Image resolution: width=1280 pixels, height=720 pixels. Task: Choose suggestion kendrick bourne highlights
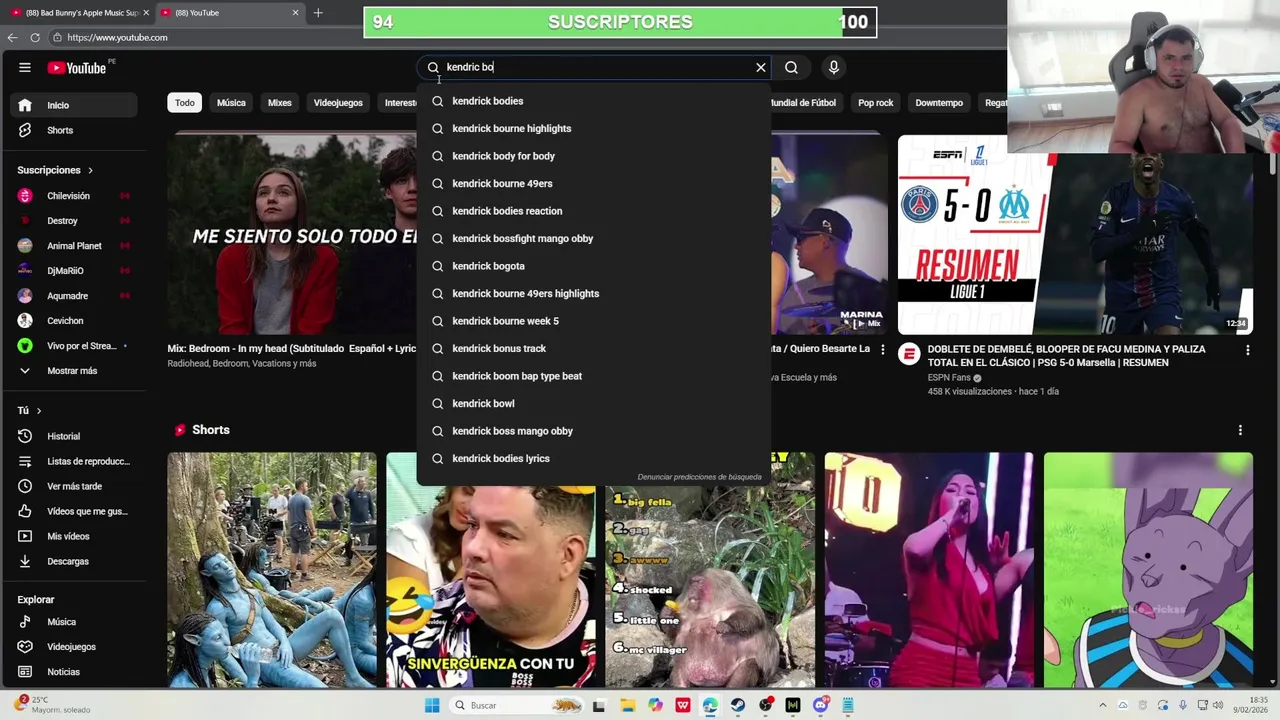[594, 129]
